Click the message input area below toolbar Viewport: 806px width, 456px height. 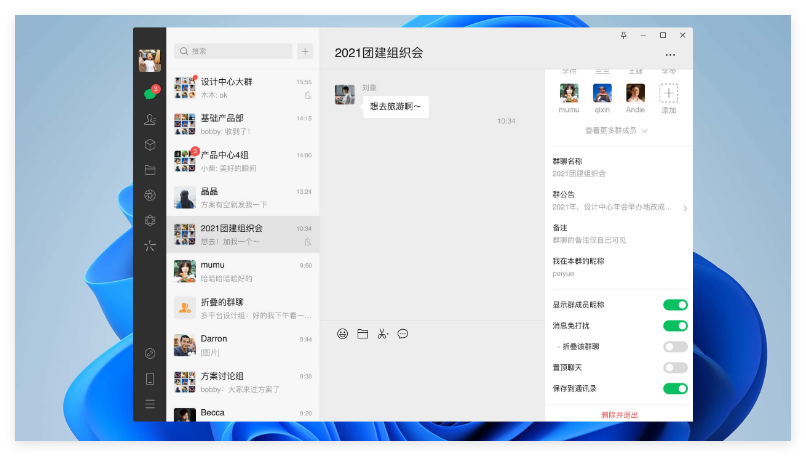(432, 383)
